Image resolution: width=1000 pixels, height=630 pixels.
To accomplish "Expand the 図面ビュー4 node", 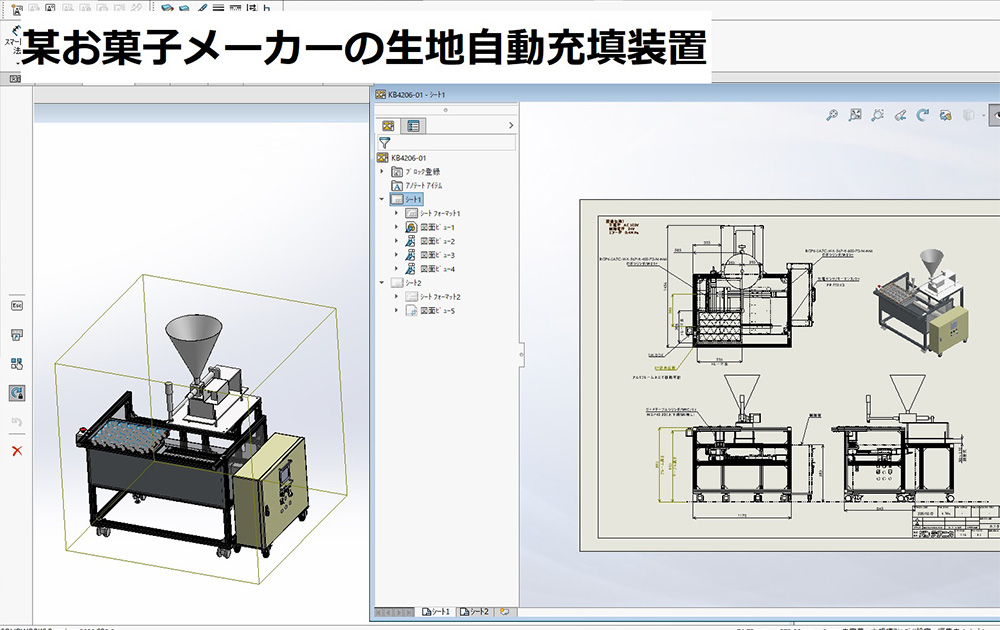I will click(x=396, y=269).
